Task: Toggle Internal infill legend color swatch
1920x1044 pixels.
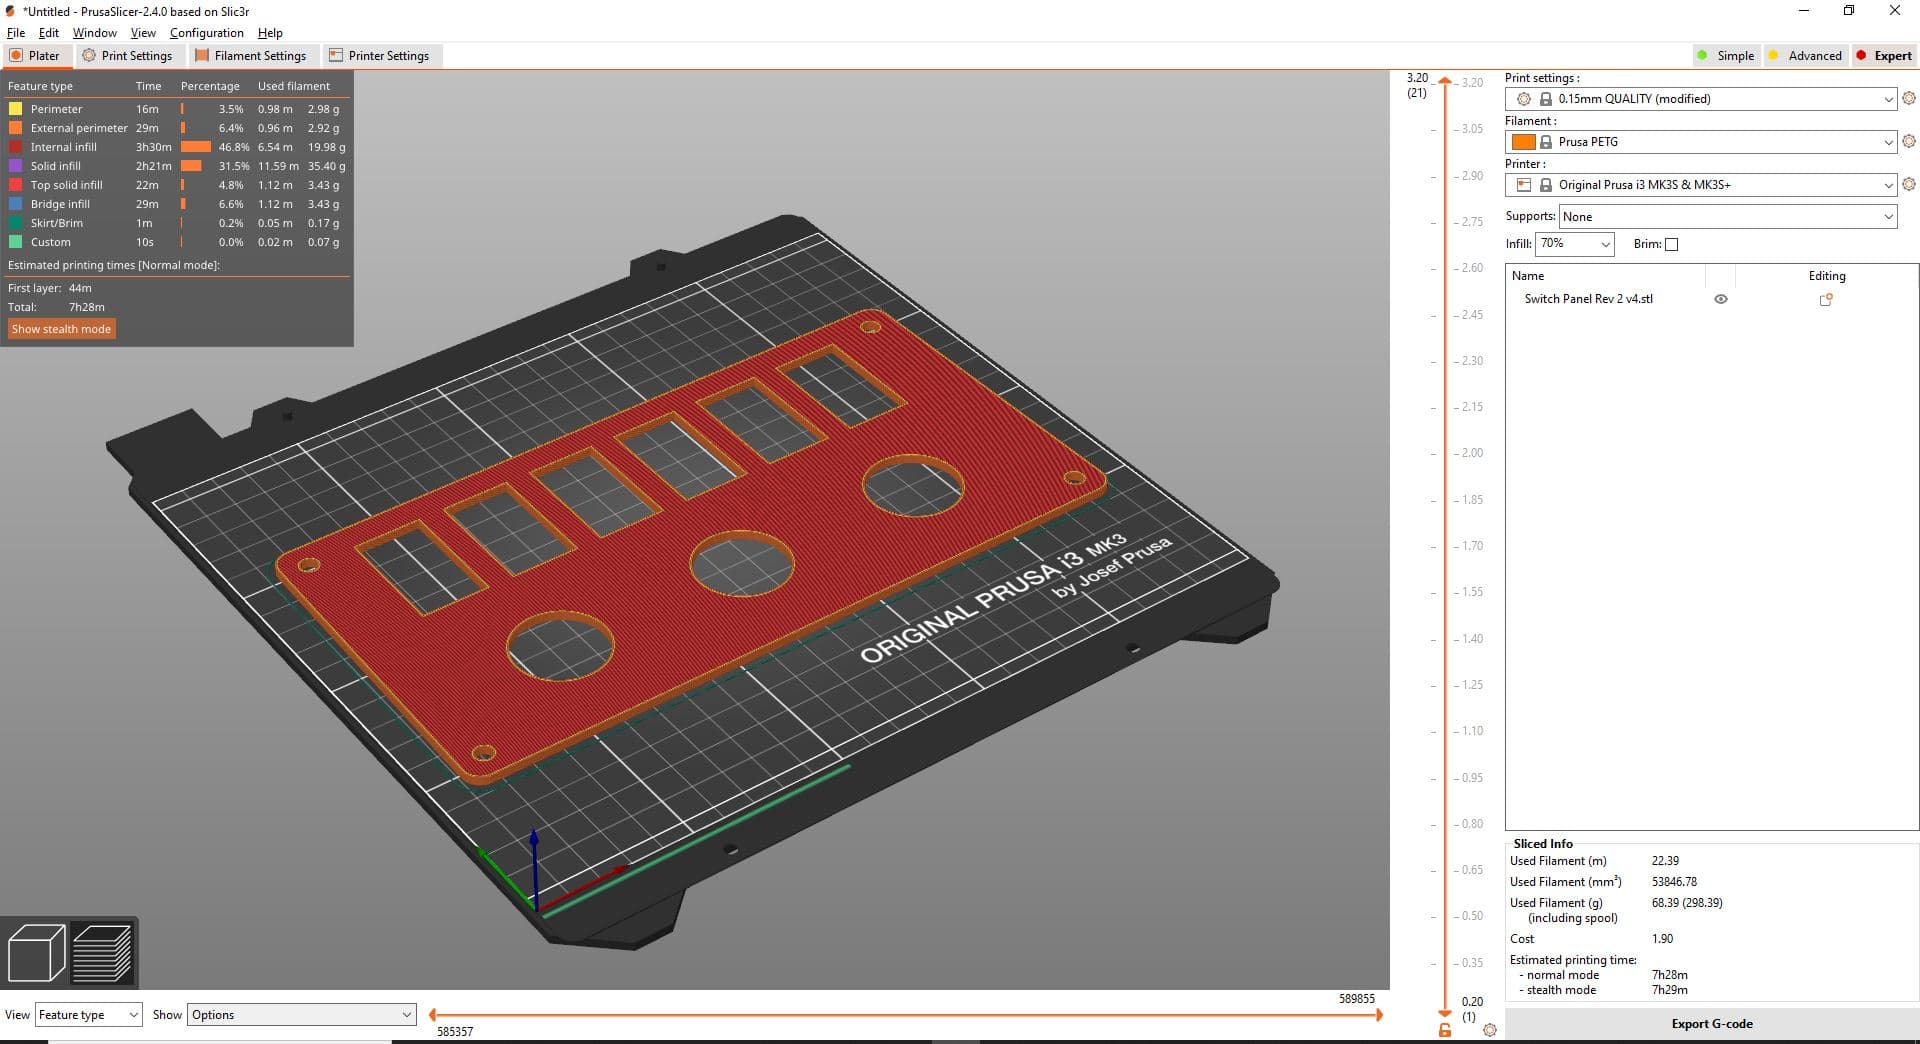Action: tap(16, 147)
